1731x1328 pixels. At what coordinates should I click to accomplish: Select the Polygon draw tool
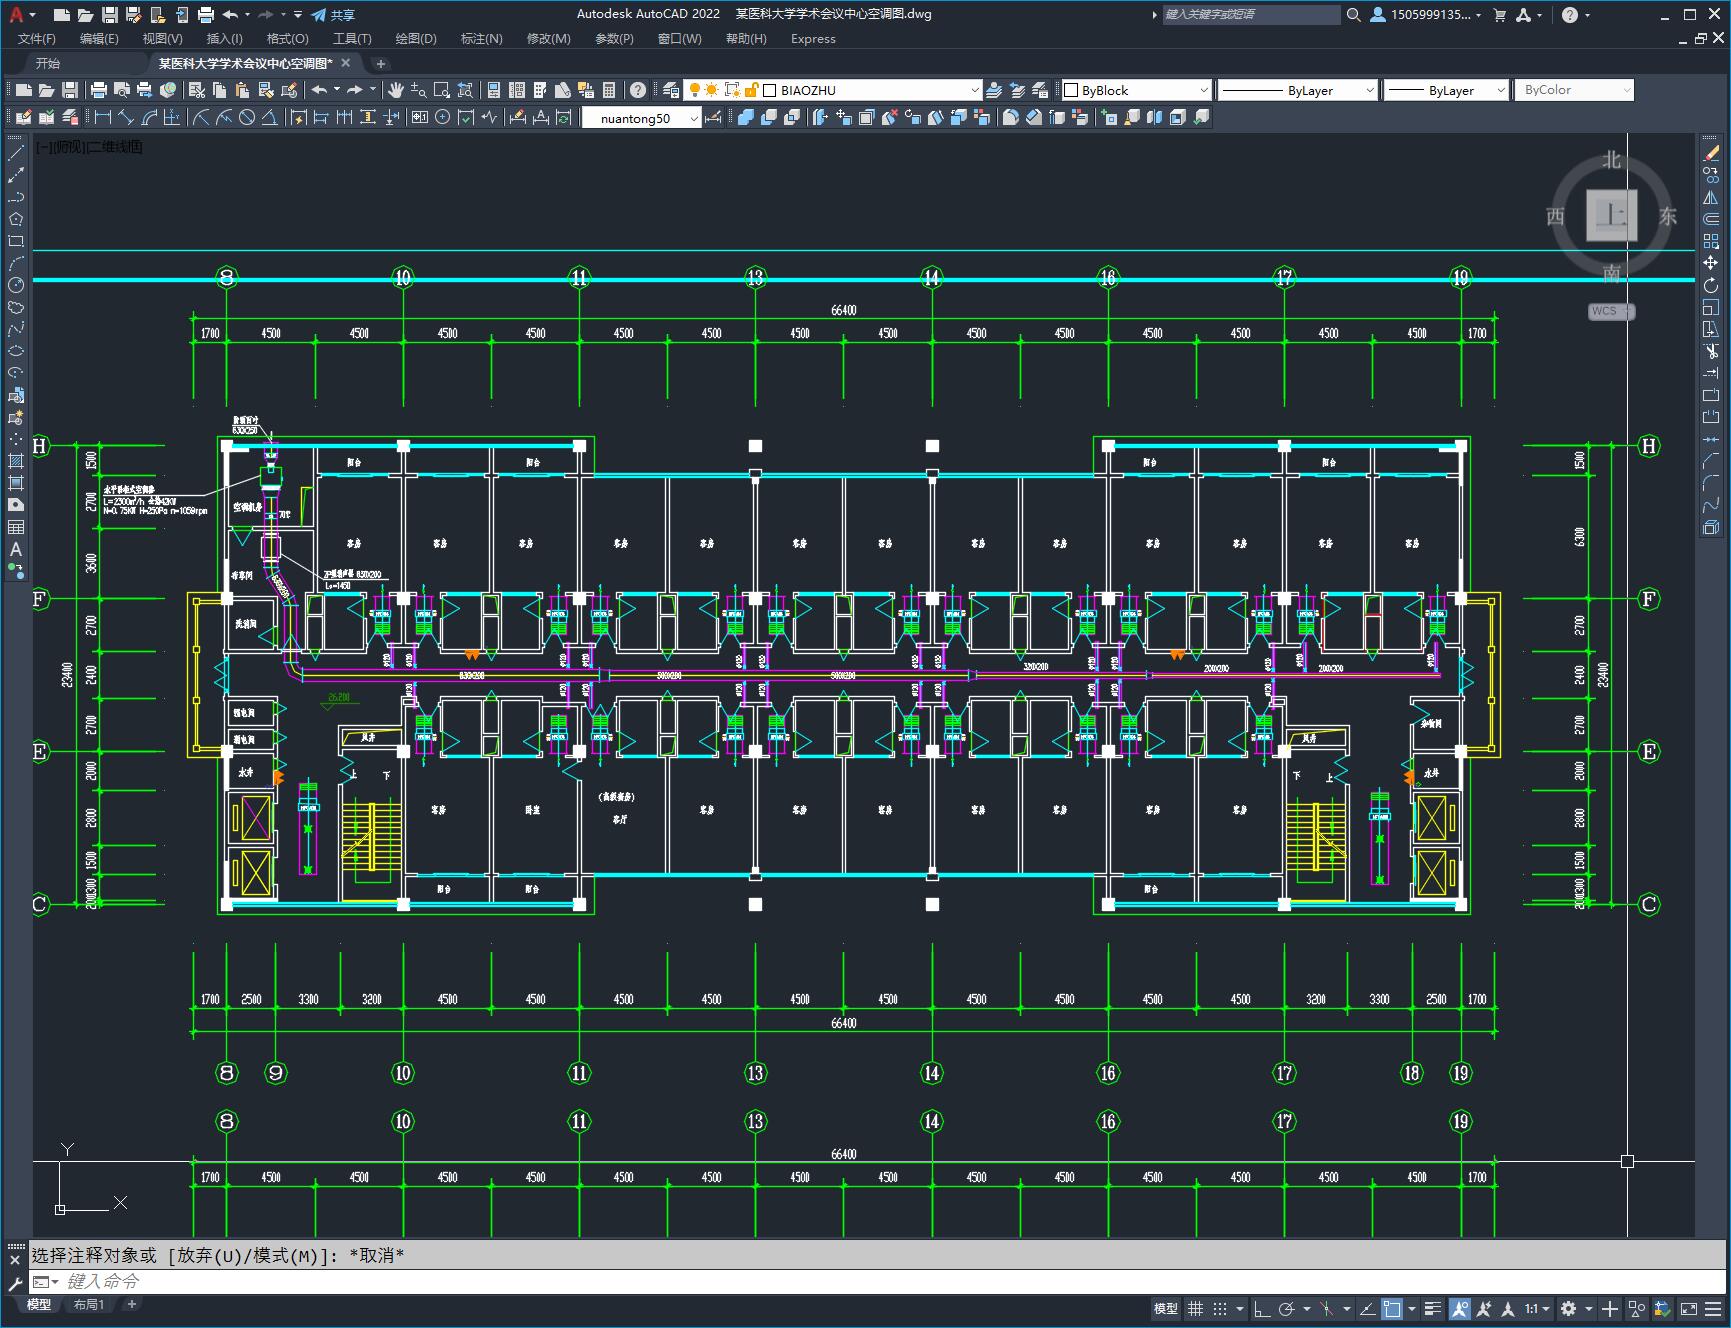point(16,219)
